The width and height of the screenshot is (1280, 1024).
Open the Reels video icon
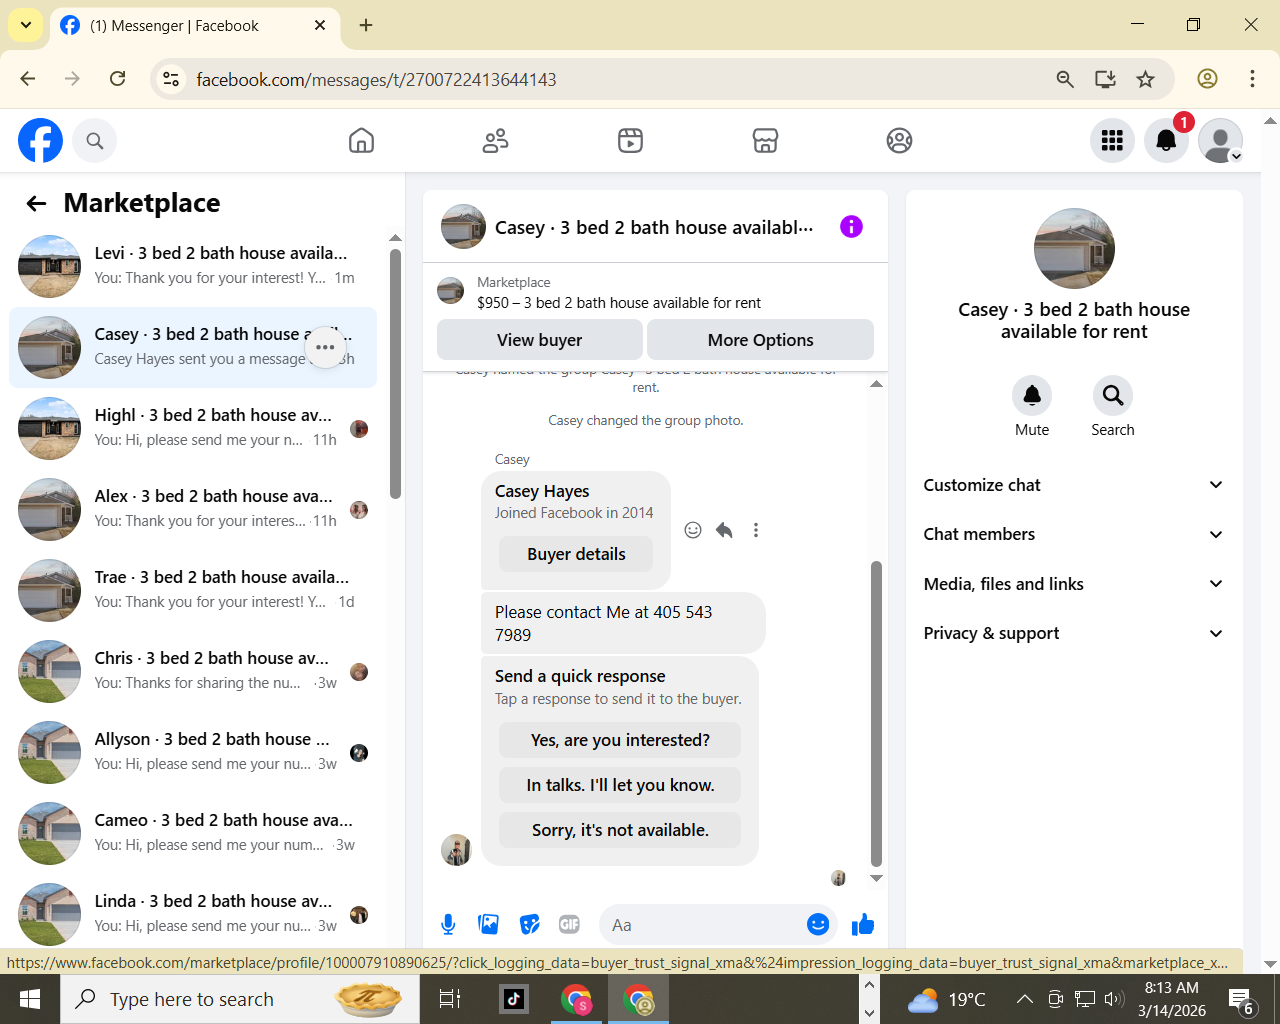pos(630,141)
